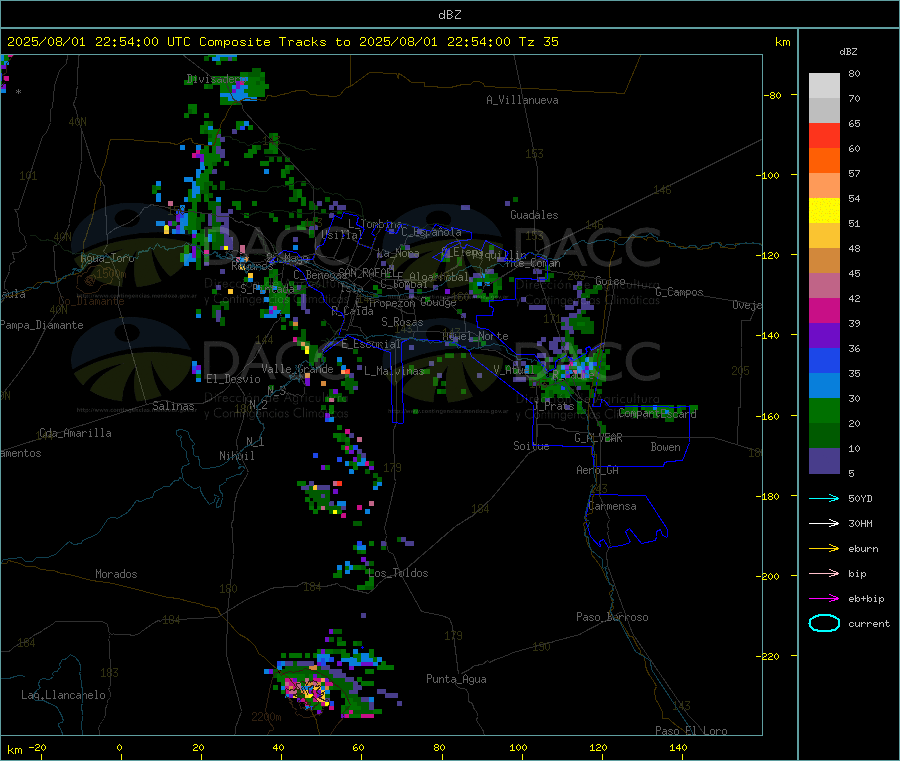Screen dimensions: 900x761
Task: Click the 'Nihuil' map label
Action: (236, 456)
